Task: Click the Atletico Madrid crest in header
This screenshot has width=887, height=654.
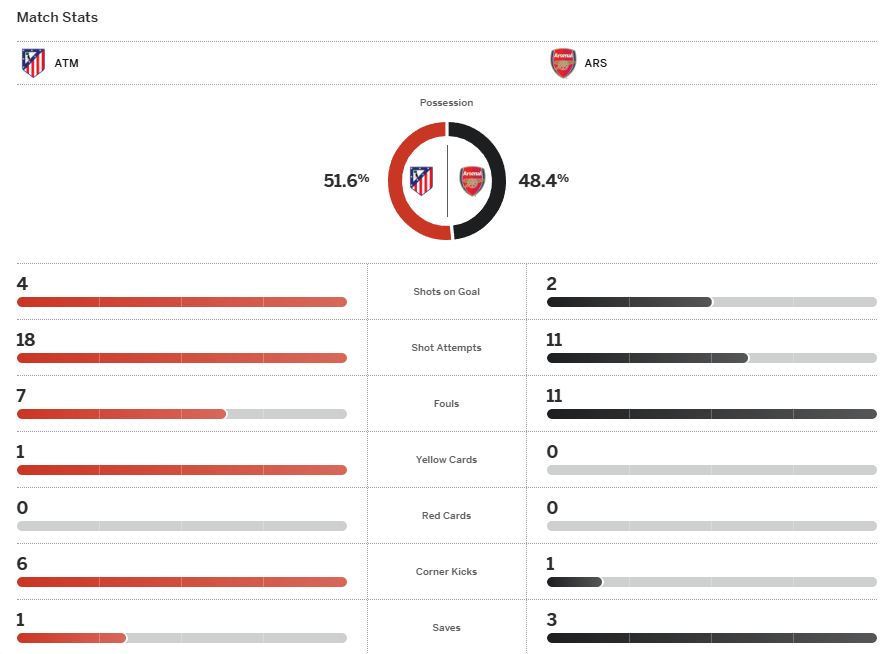Action: click(x=33, y=63)
